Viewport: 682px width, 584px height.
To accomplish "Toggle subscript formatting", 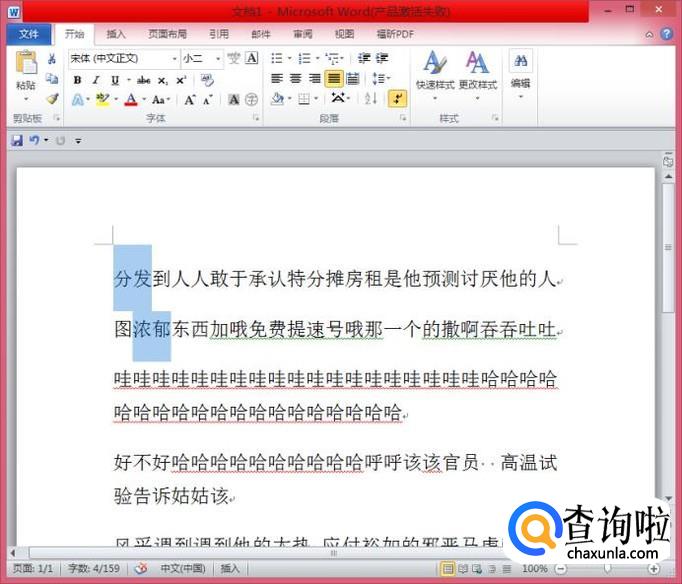I will tap(162, 80).
